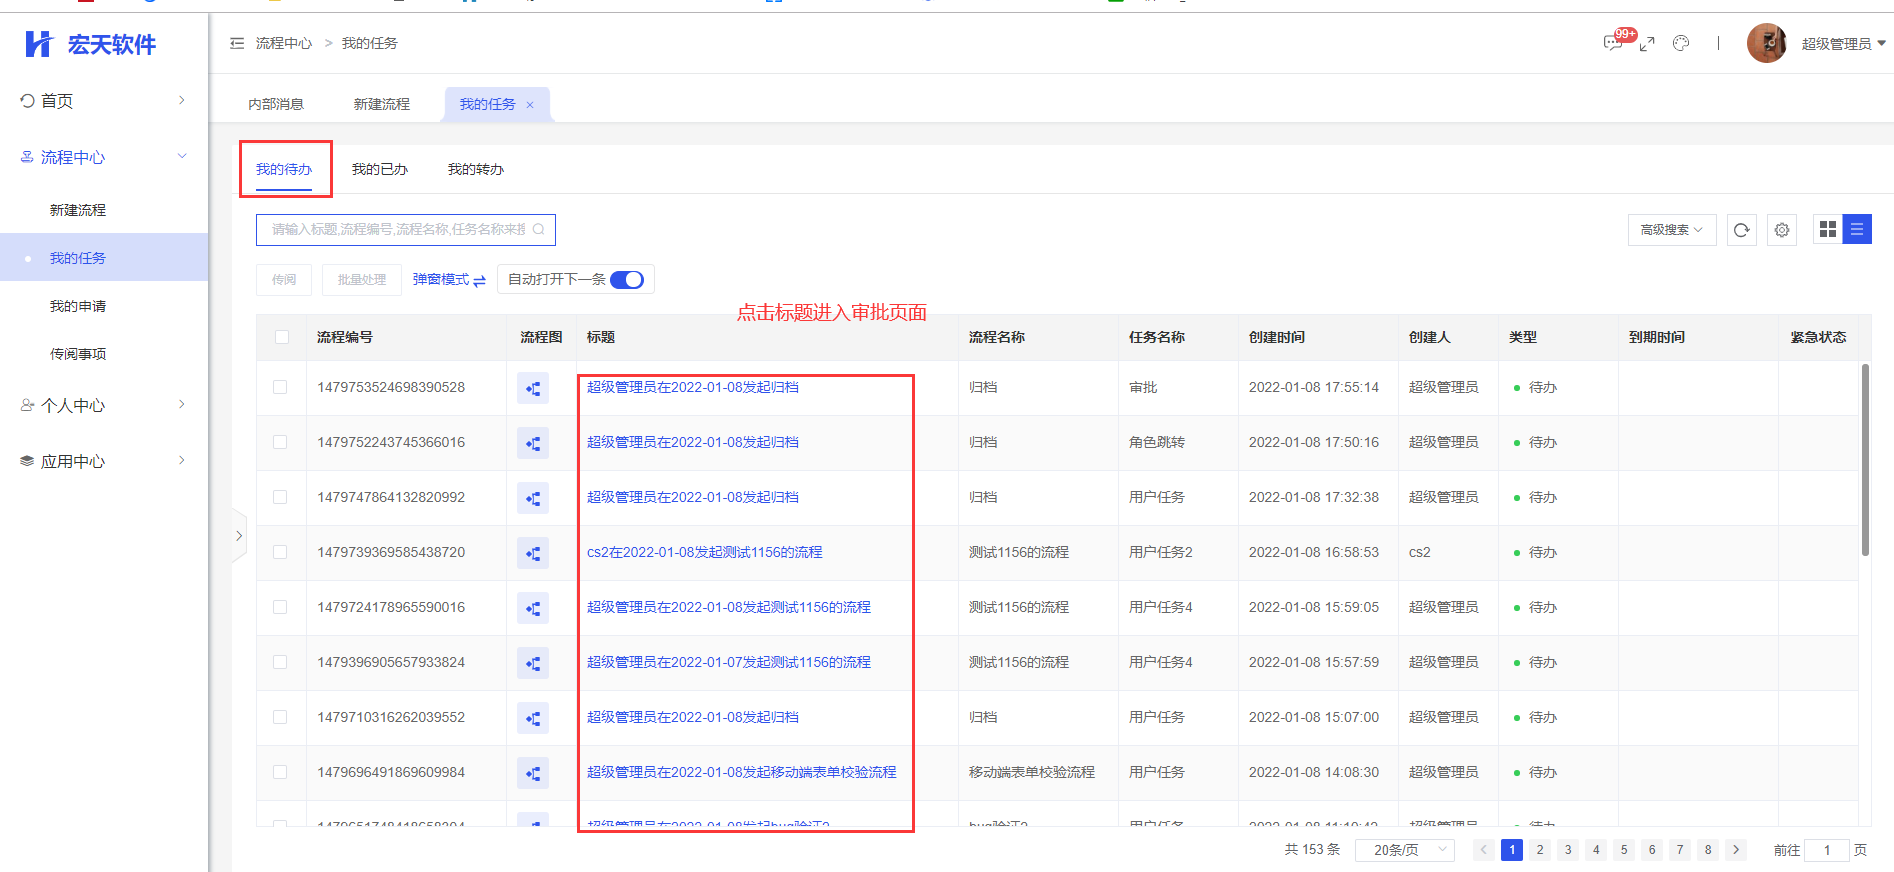Image resolution: width=1894 pixels, height=872 pixels.
Task: Open the theme palette icon
Action: point(1681,43)
